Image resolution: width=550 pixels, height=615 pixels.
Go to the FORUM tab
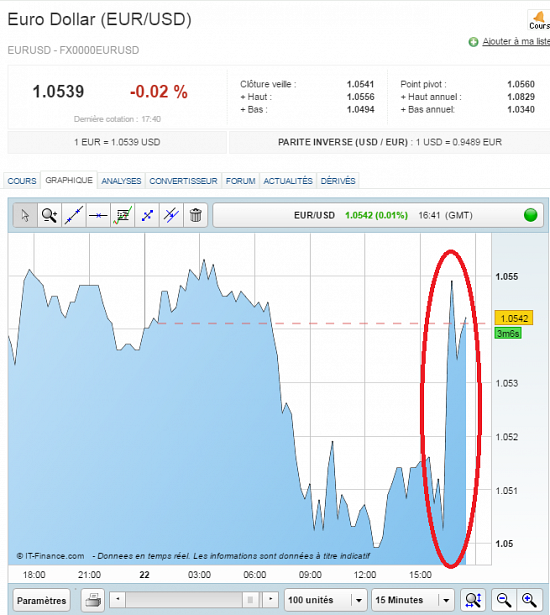click(240, 181)
